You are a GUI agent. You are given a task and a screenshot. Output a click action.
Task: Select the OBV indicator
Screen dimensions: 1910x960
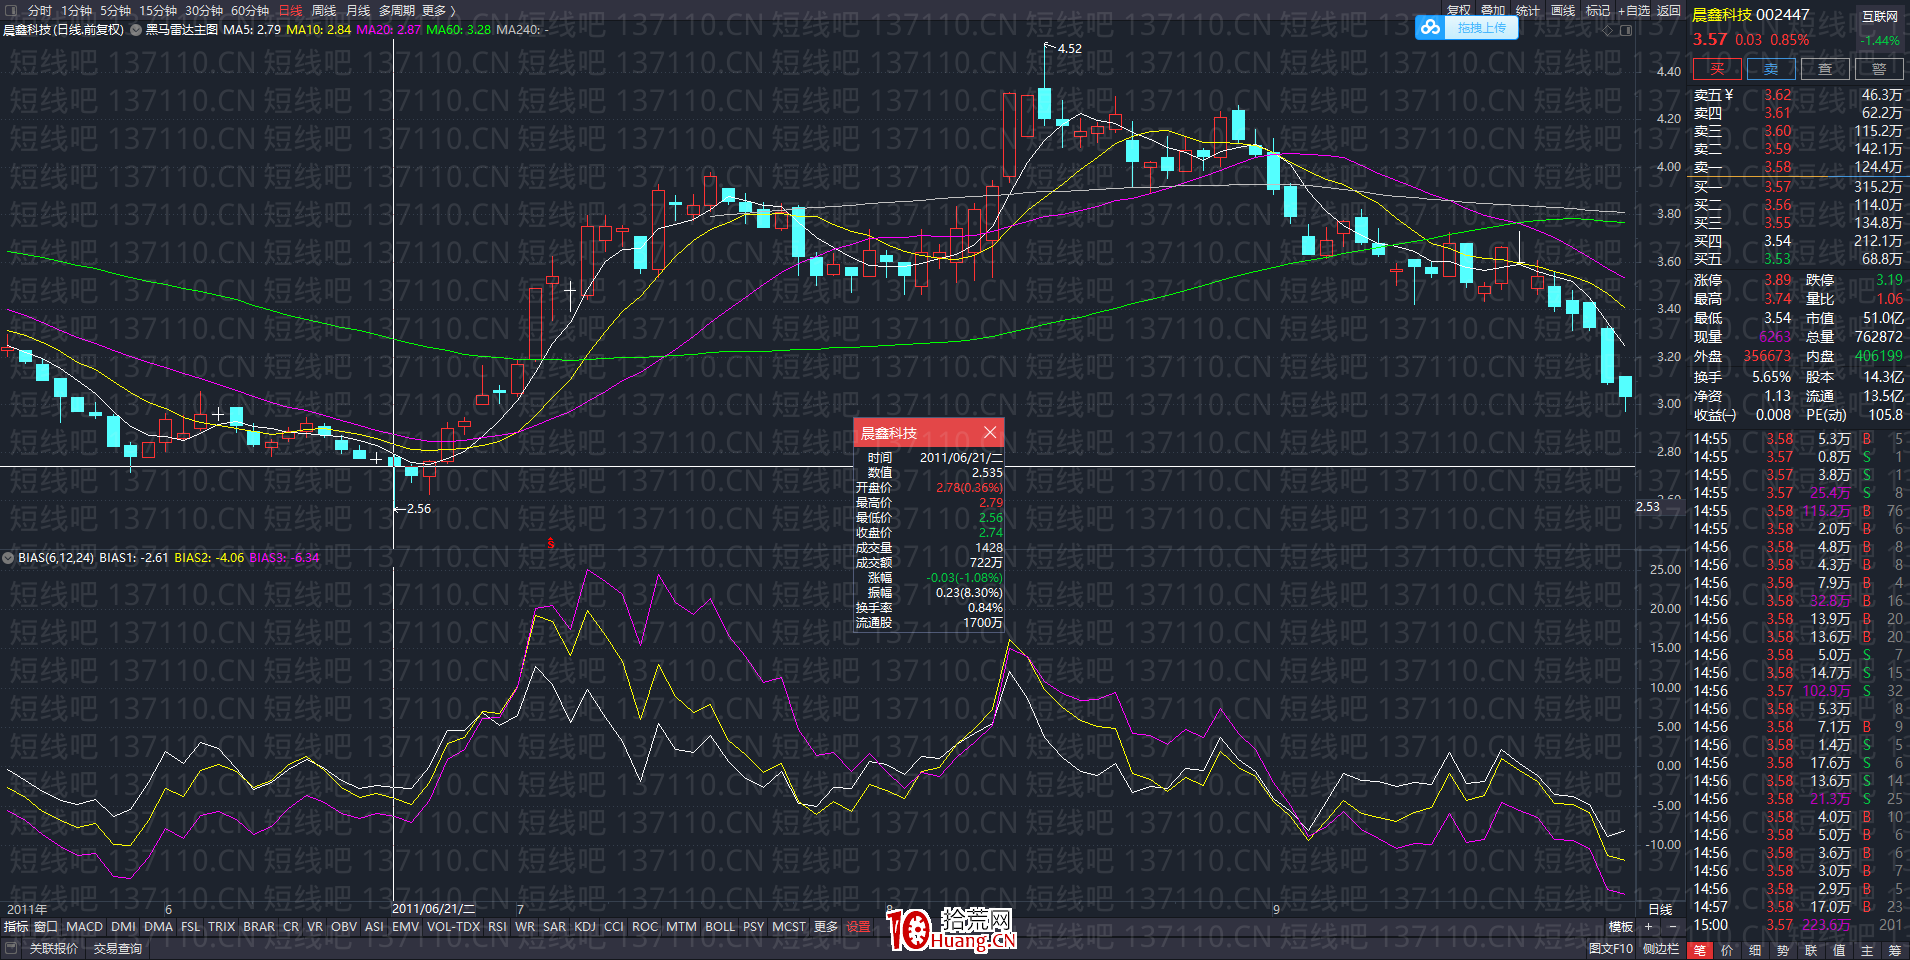click(x=344, y=927)
